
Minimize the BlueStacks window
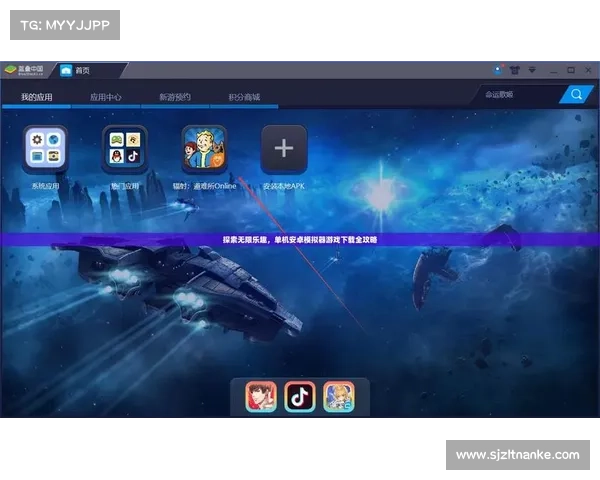pyautogui.click(x=554, y=70)
